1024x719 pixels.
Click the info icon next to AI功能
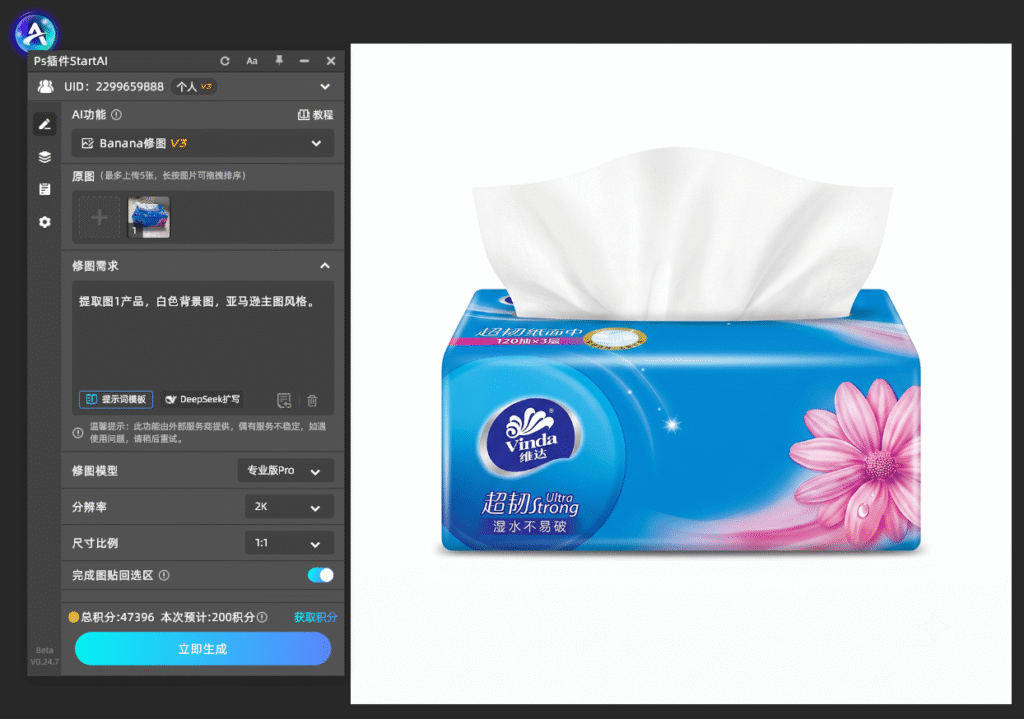[117, 114]
